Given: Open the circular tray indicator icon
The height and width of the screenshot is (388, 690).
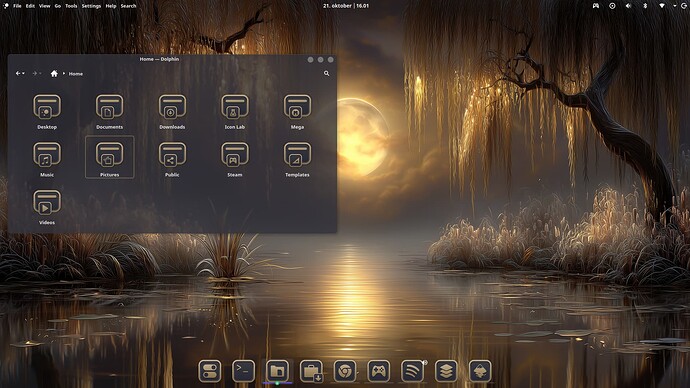Looking at the screenshot, I should [612, 6].
